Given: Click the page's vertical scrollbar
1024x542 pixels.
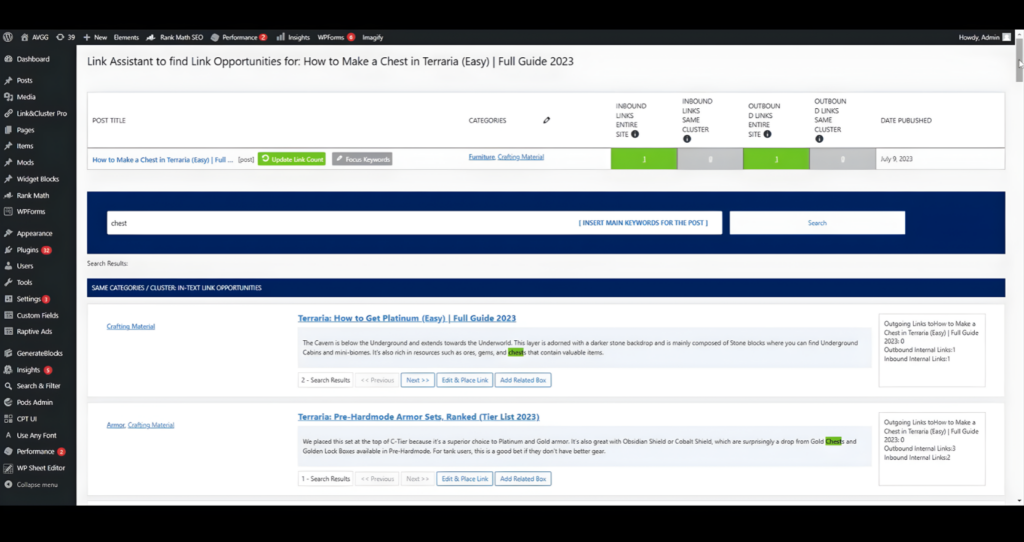Looking at the screenshot, I should pos(1019,70).
